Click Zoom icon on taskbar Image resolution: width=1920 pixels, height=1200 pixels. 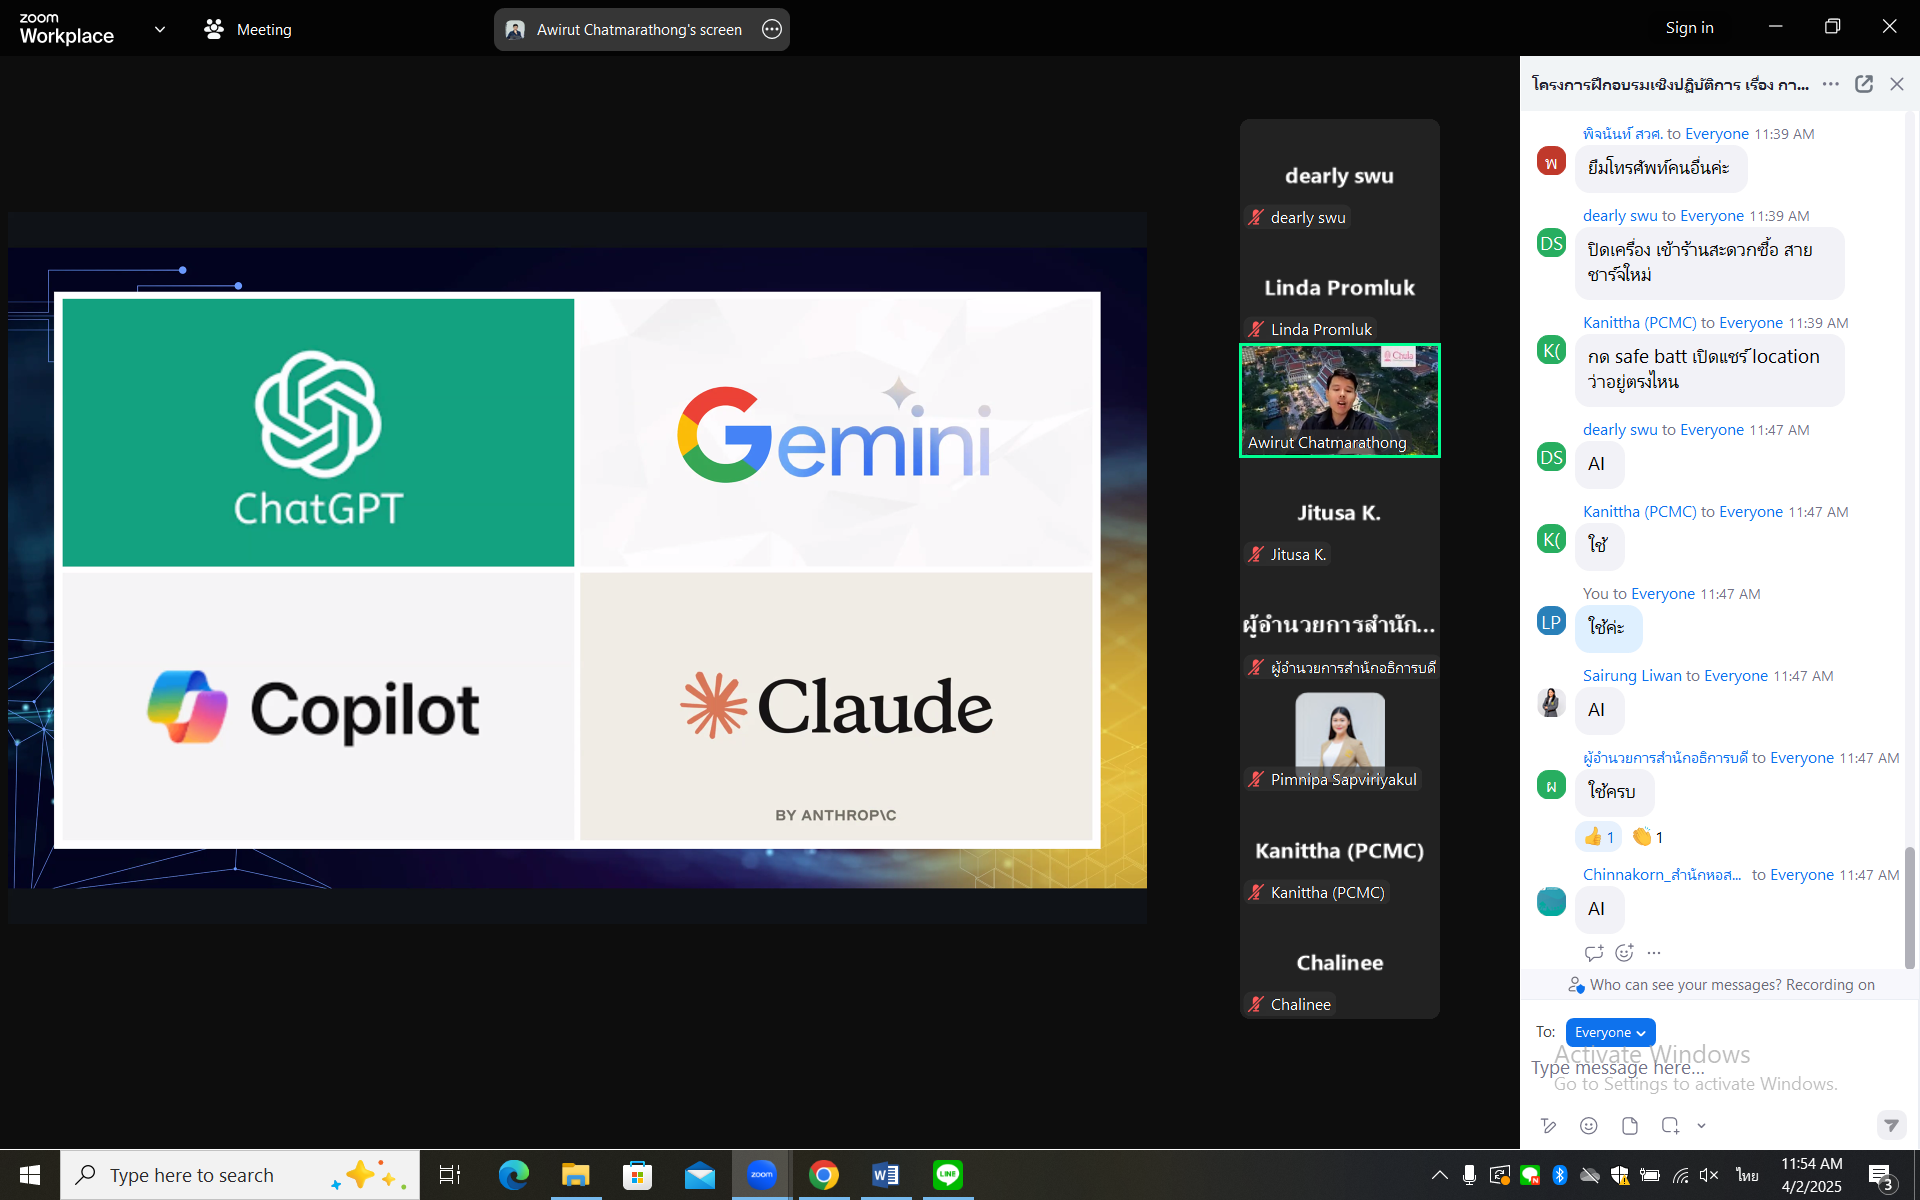(x=762, y=1175)
